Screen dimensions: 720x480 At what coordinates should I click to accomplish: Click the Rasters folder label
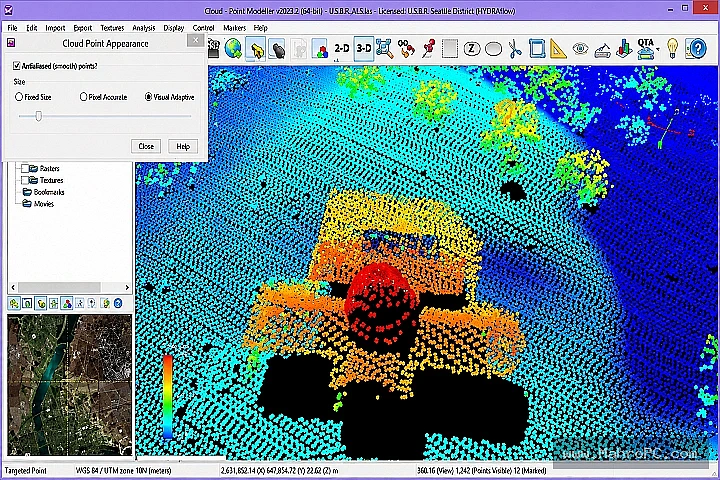click(x=50, y=168)
